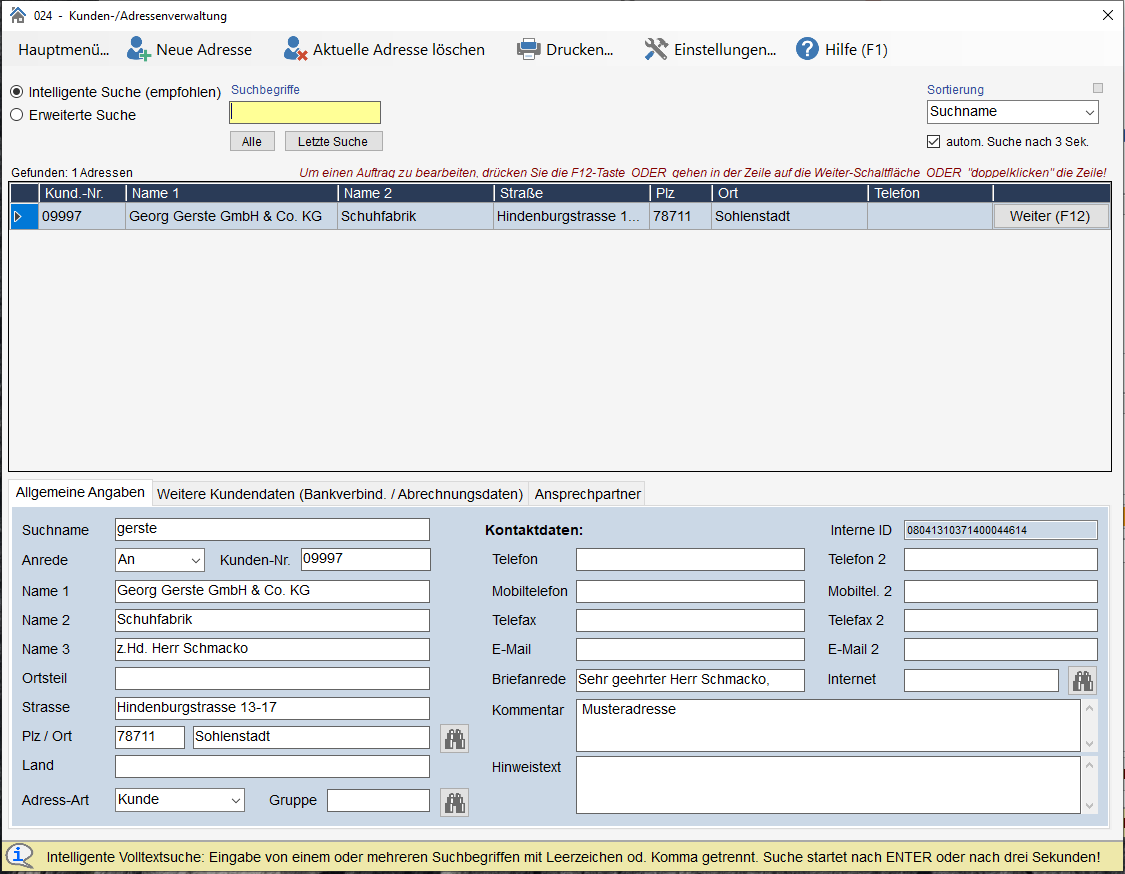This screenshot has width=1125, height=874.
Task: Click the info icon in status bar
Action: 20,856
